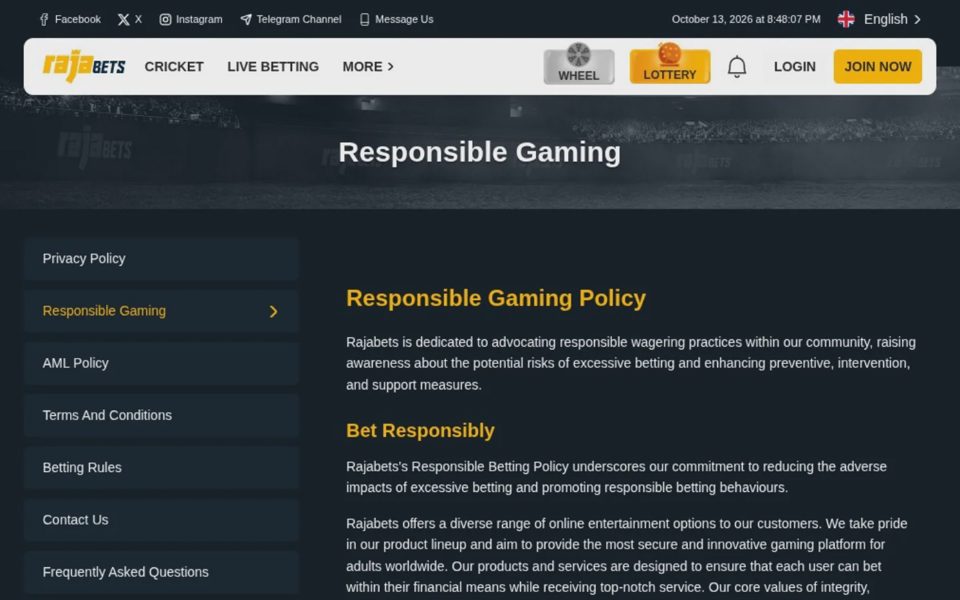This screenshot has width=960, height=600.
Task: Expand the MORE menu
Action: (368, 67)
